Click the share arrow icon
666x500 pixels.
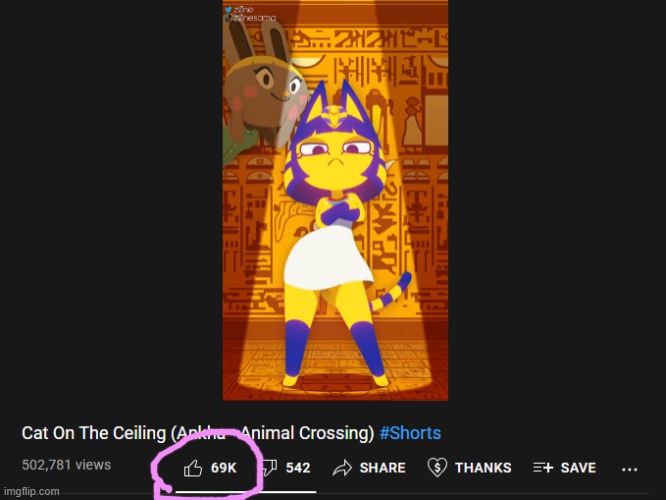342,468
